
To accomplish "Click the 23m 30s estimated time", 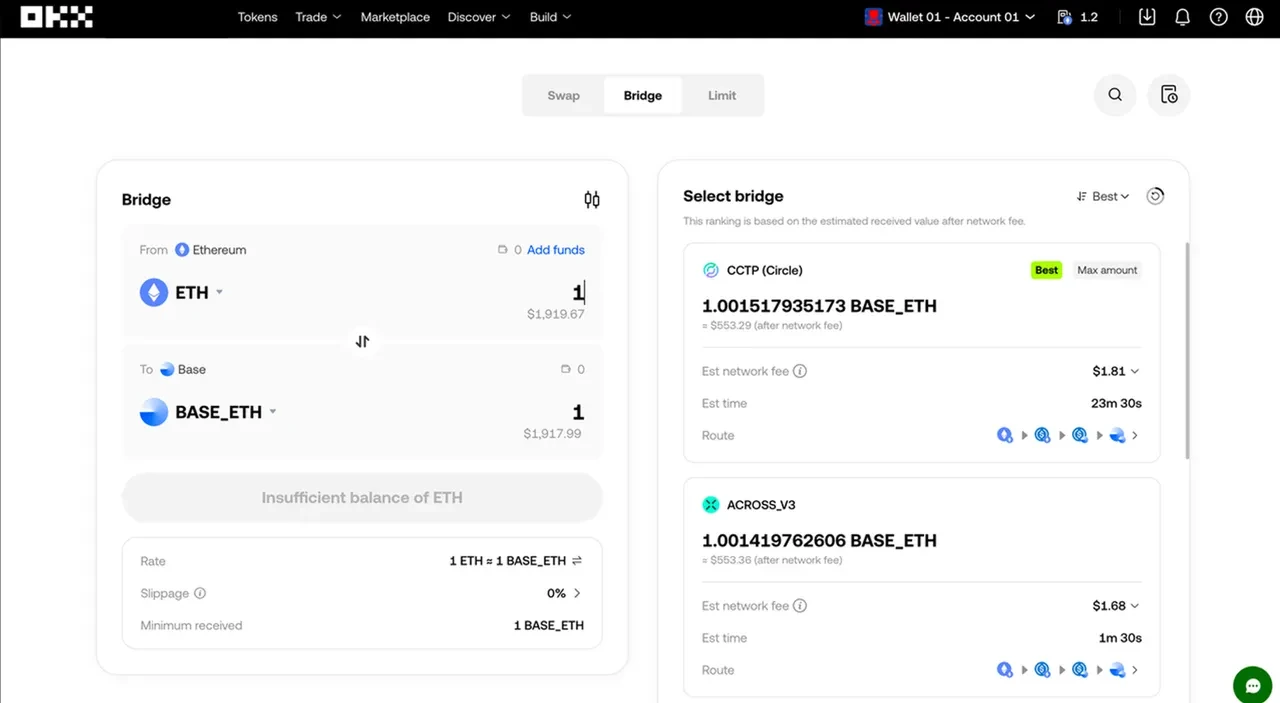I will (x=1116, y=403).
